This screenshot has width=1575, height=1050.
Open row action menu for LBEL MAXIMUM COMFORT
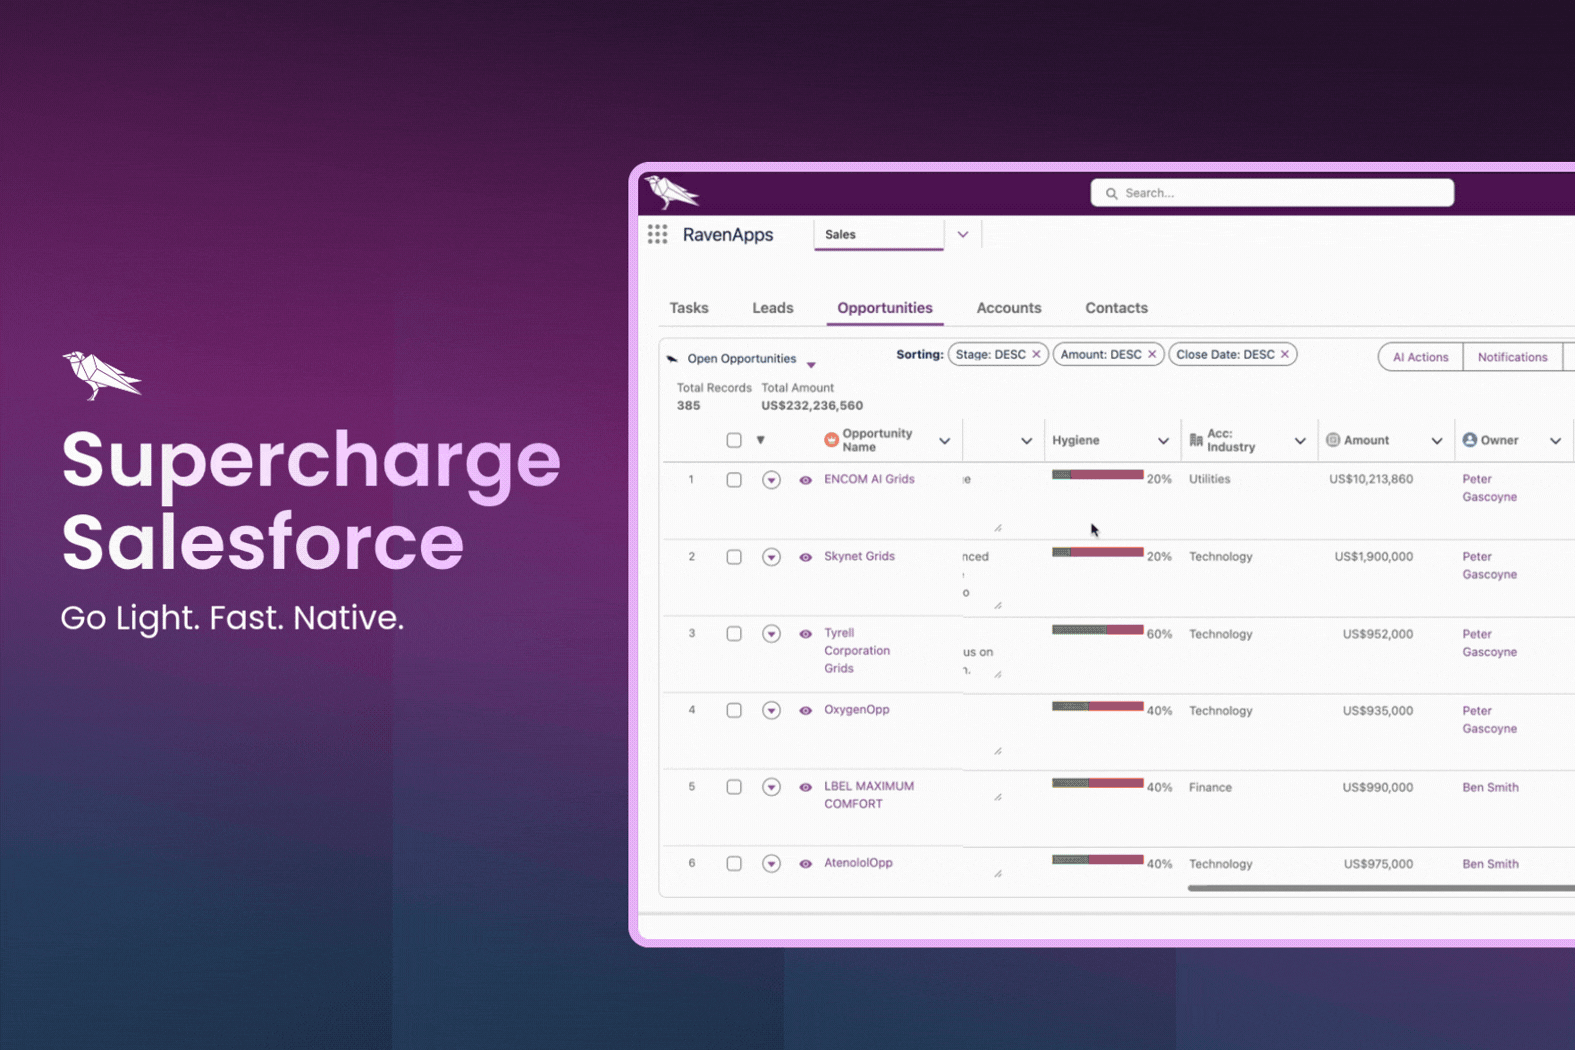coord(771,787)
